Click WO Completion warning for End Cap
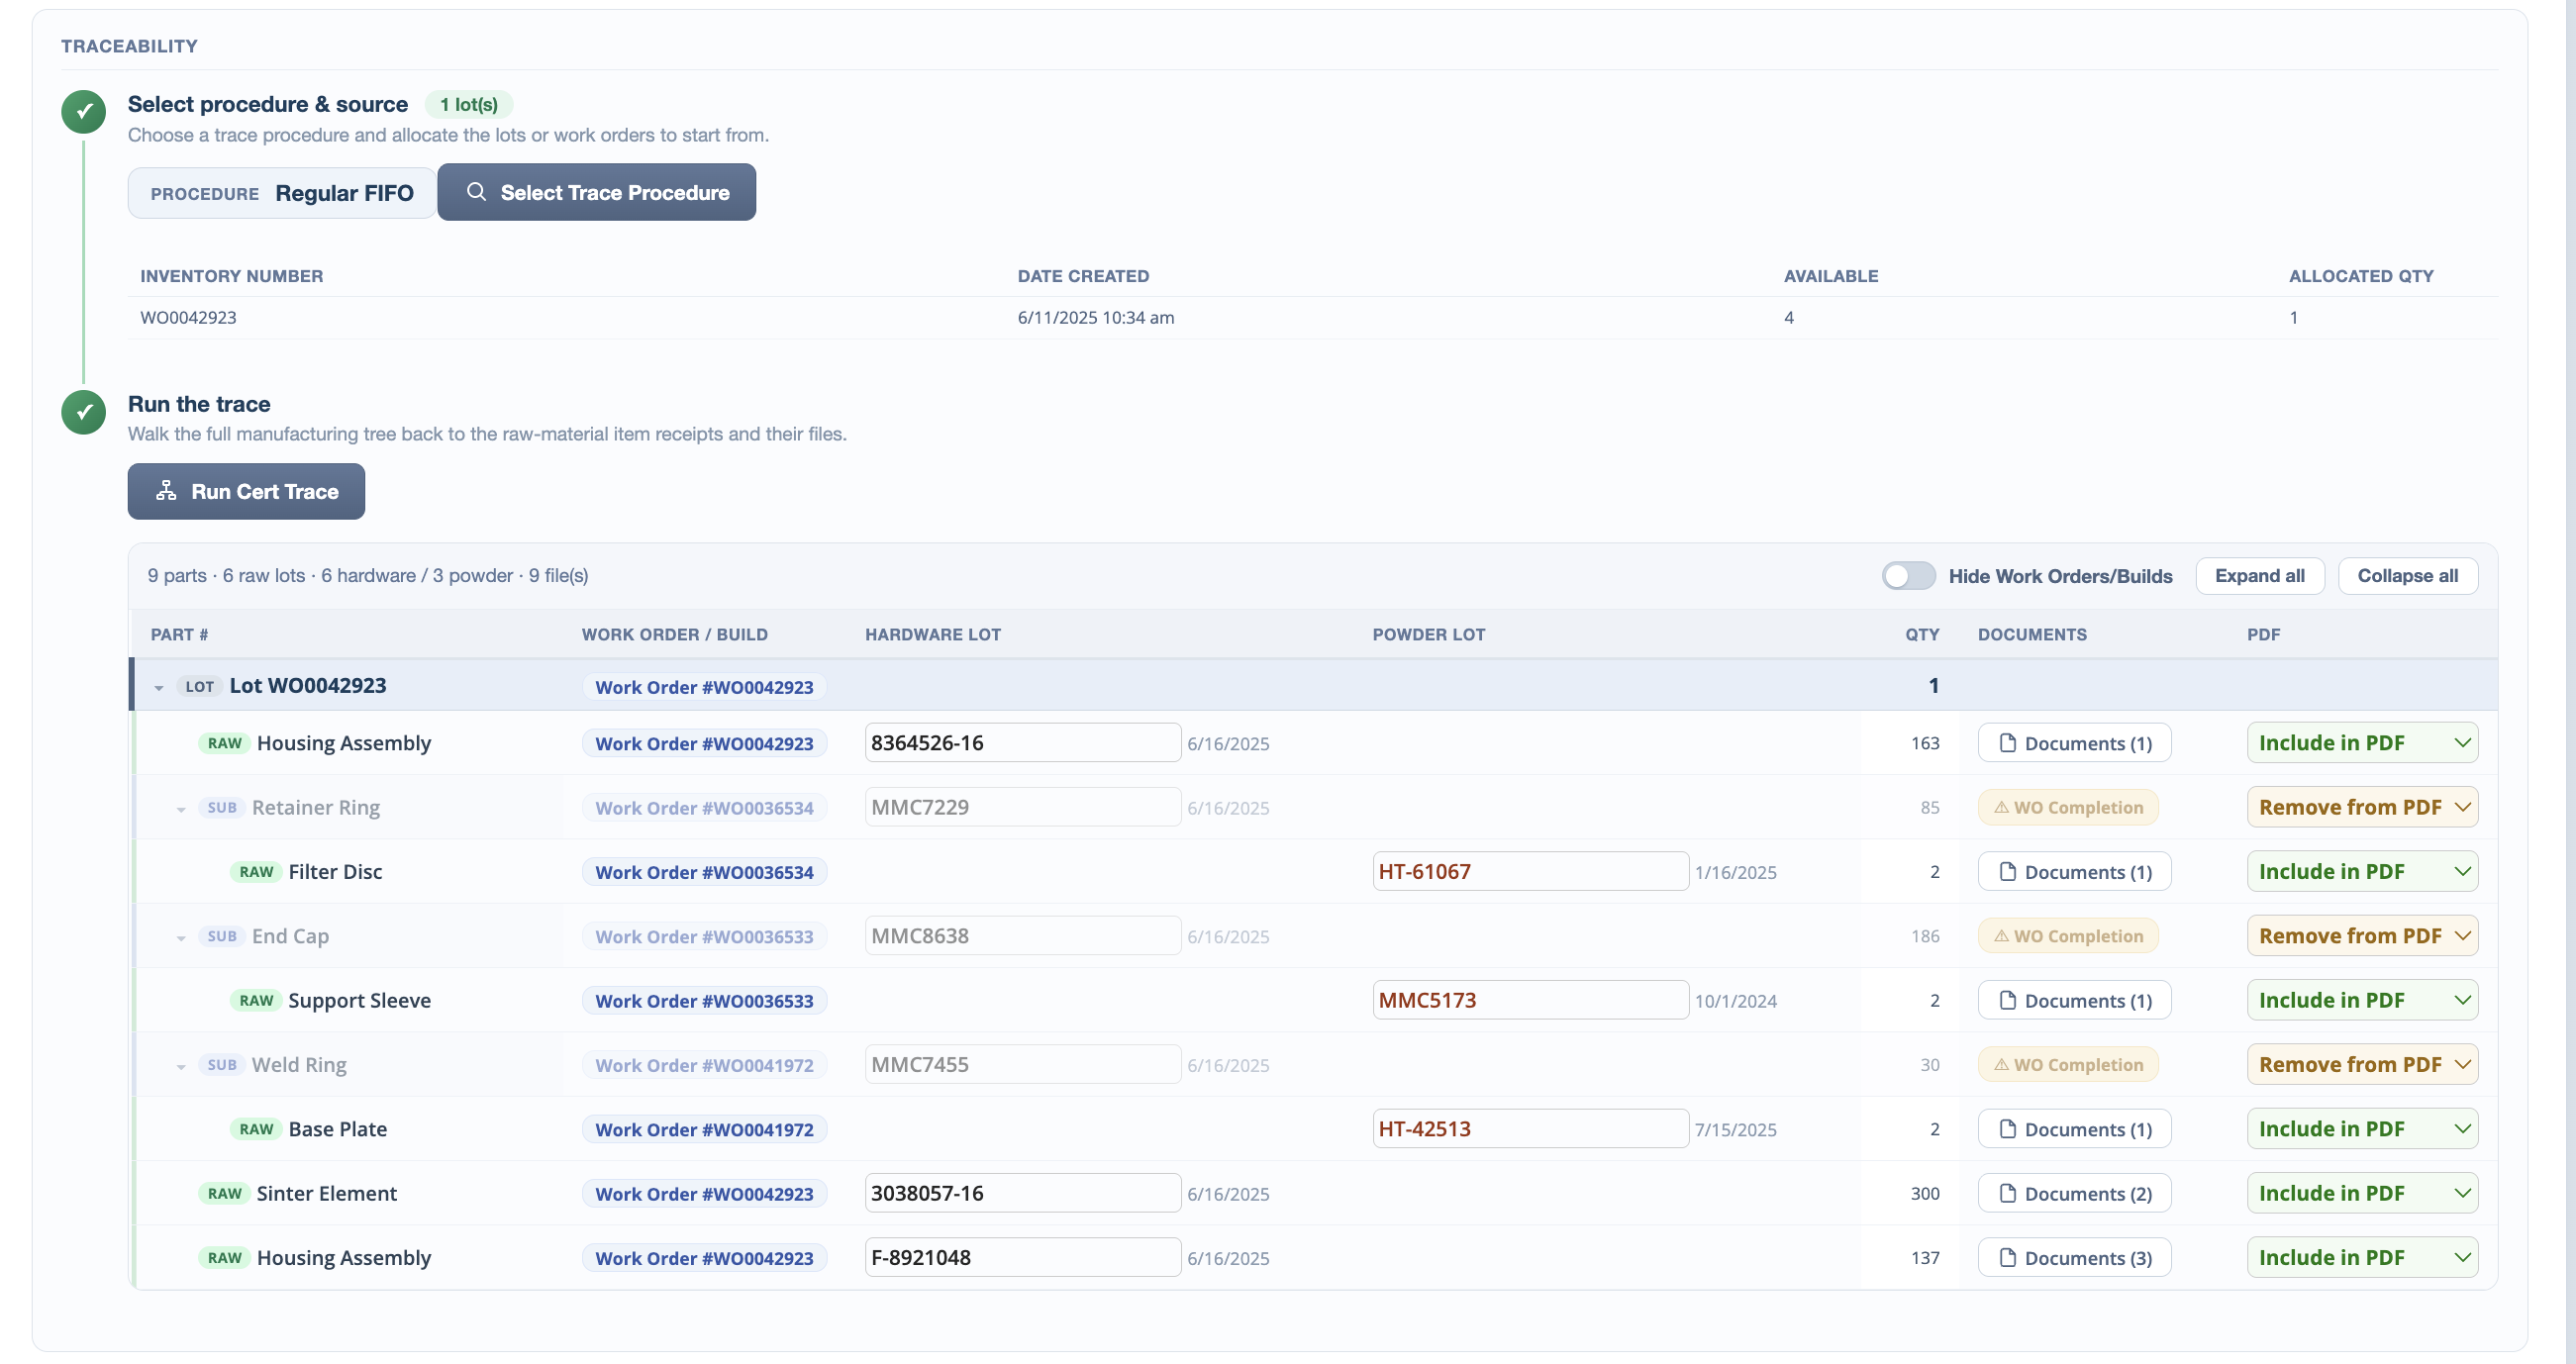This screenshot has height=1364, width=2576. point(2068,936)
